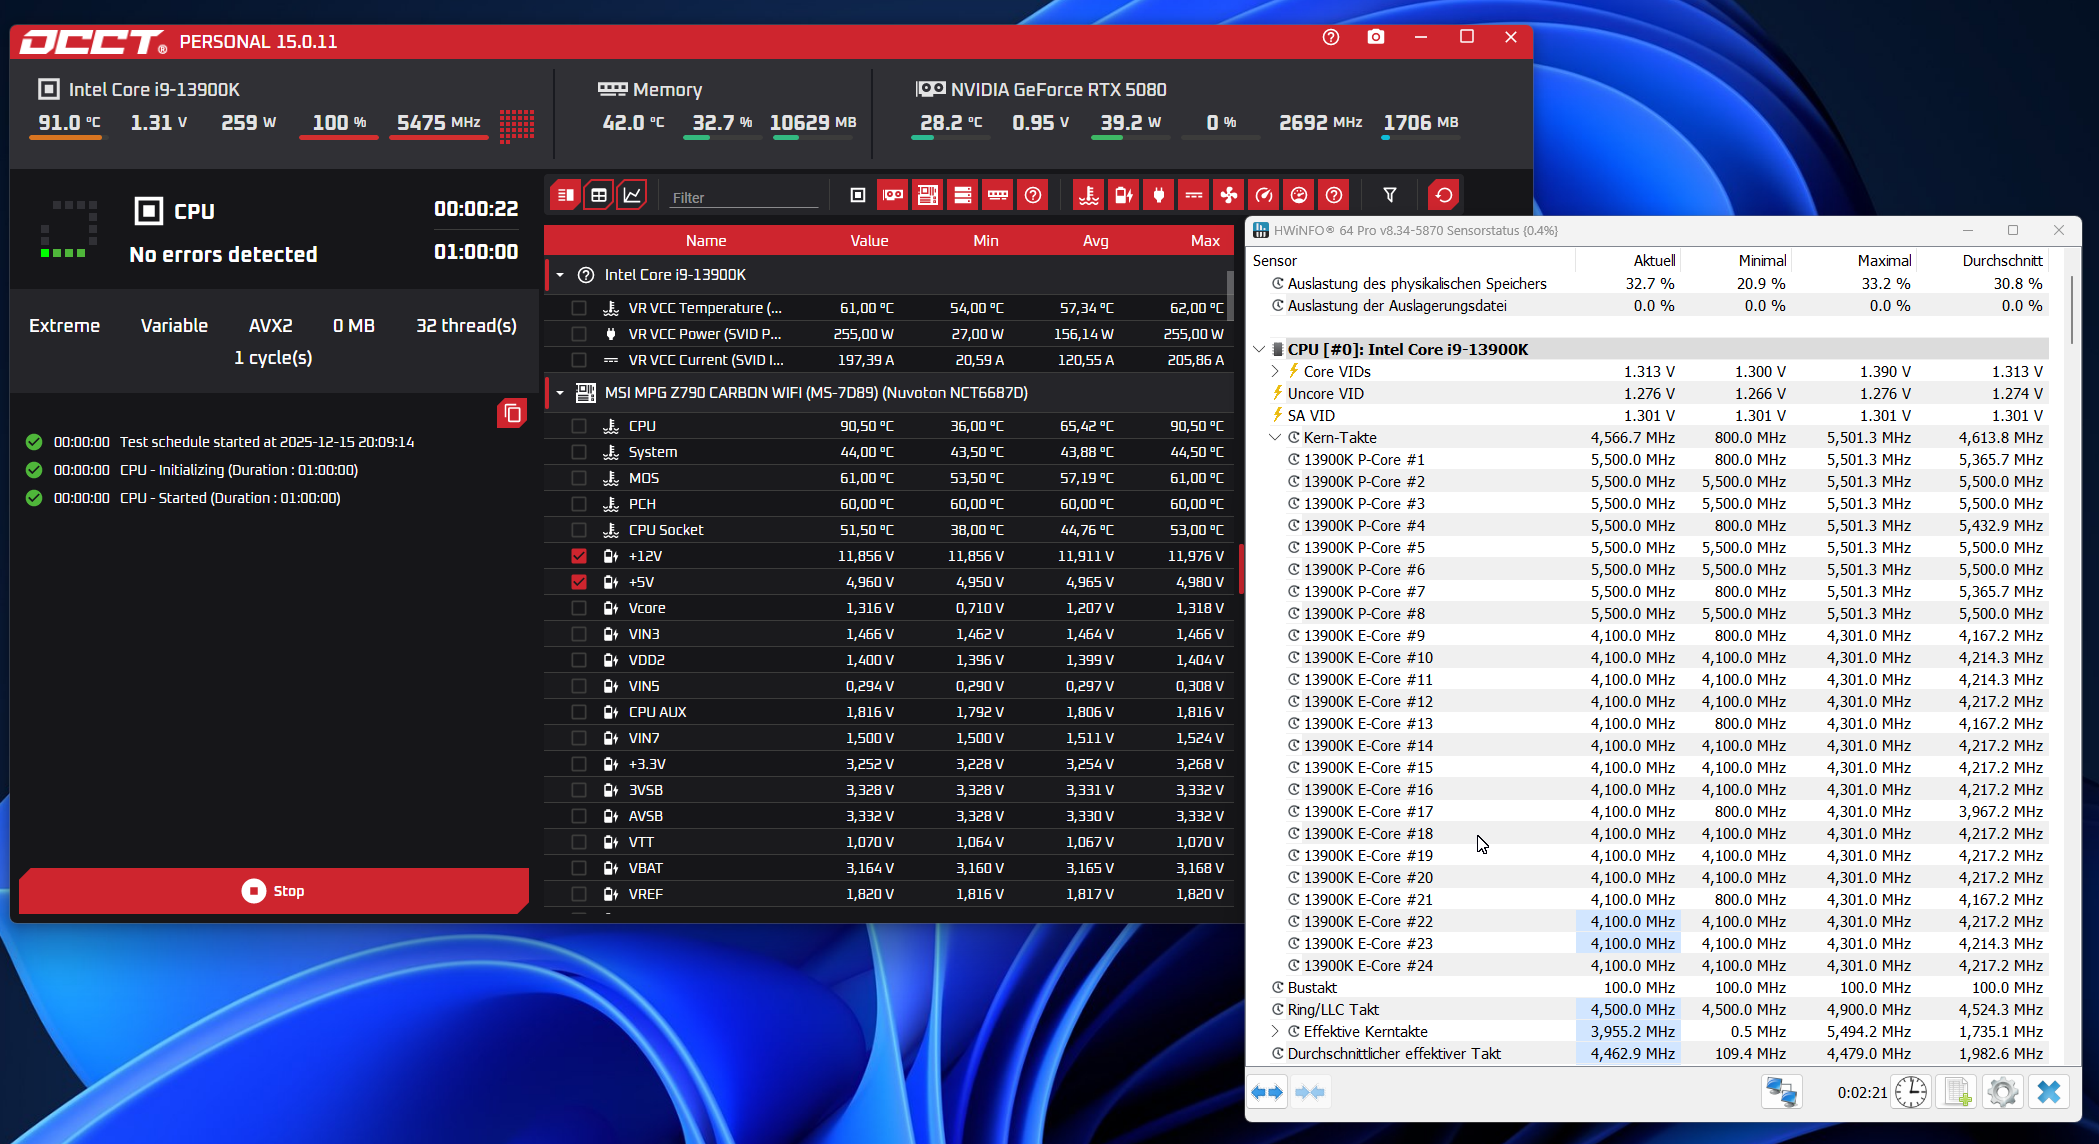Enable the Vcore sensor checkbox
This screenshot has height=1144, width=2099.
[x=579, y=608]
